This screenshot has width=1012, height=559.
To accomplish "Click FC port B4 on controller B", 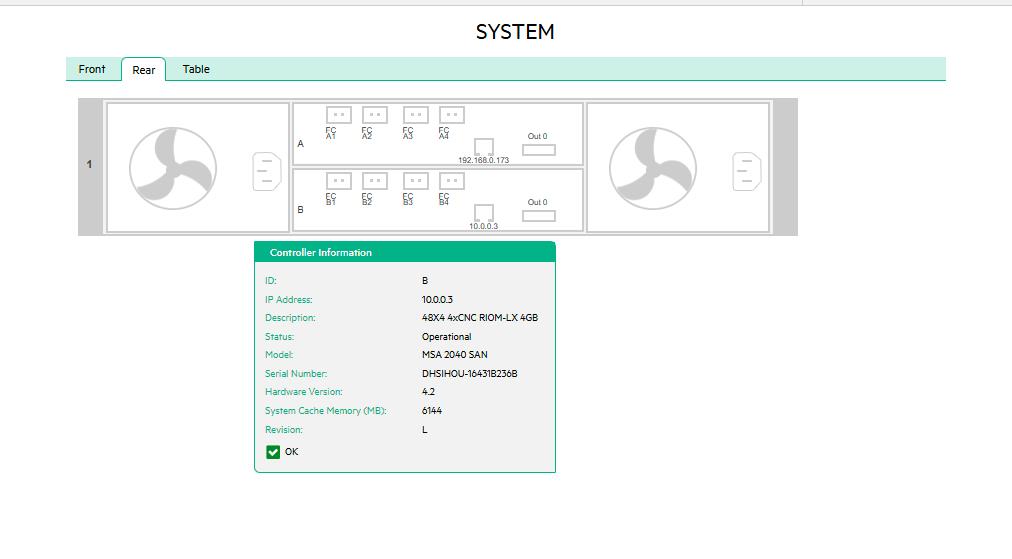I will coord(452,181).
